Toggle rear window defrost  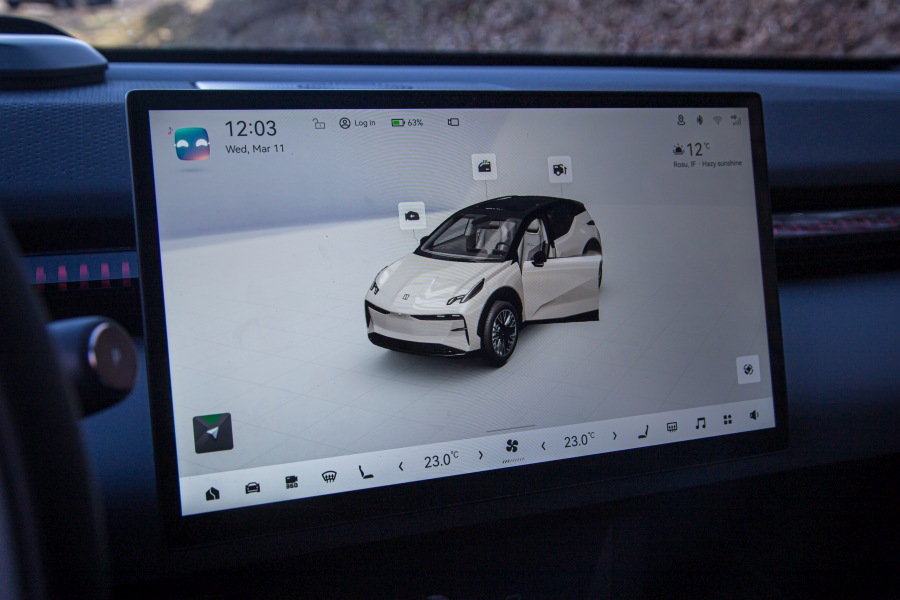click(672, 427)
